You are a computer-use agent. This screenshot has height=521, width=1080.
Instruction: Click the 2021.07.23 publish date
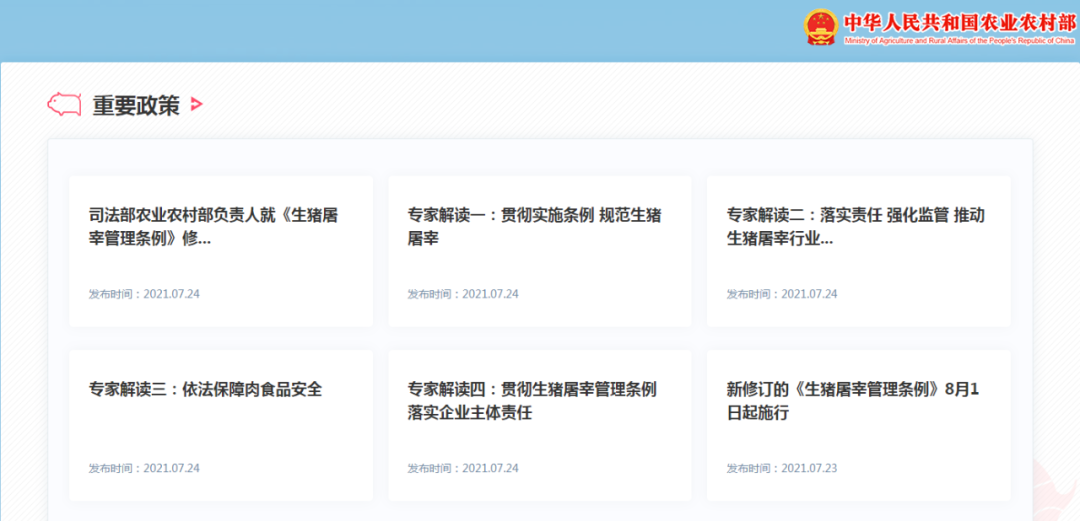(782, 468)
